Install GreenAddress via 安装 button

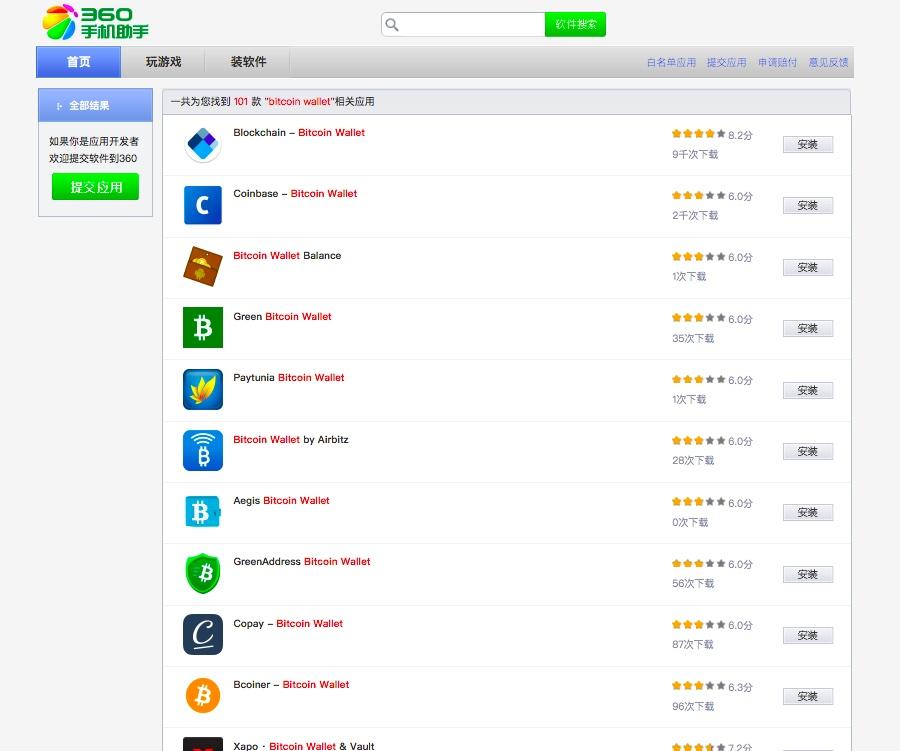tap(808, 574)
